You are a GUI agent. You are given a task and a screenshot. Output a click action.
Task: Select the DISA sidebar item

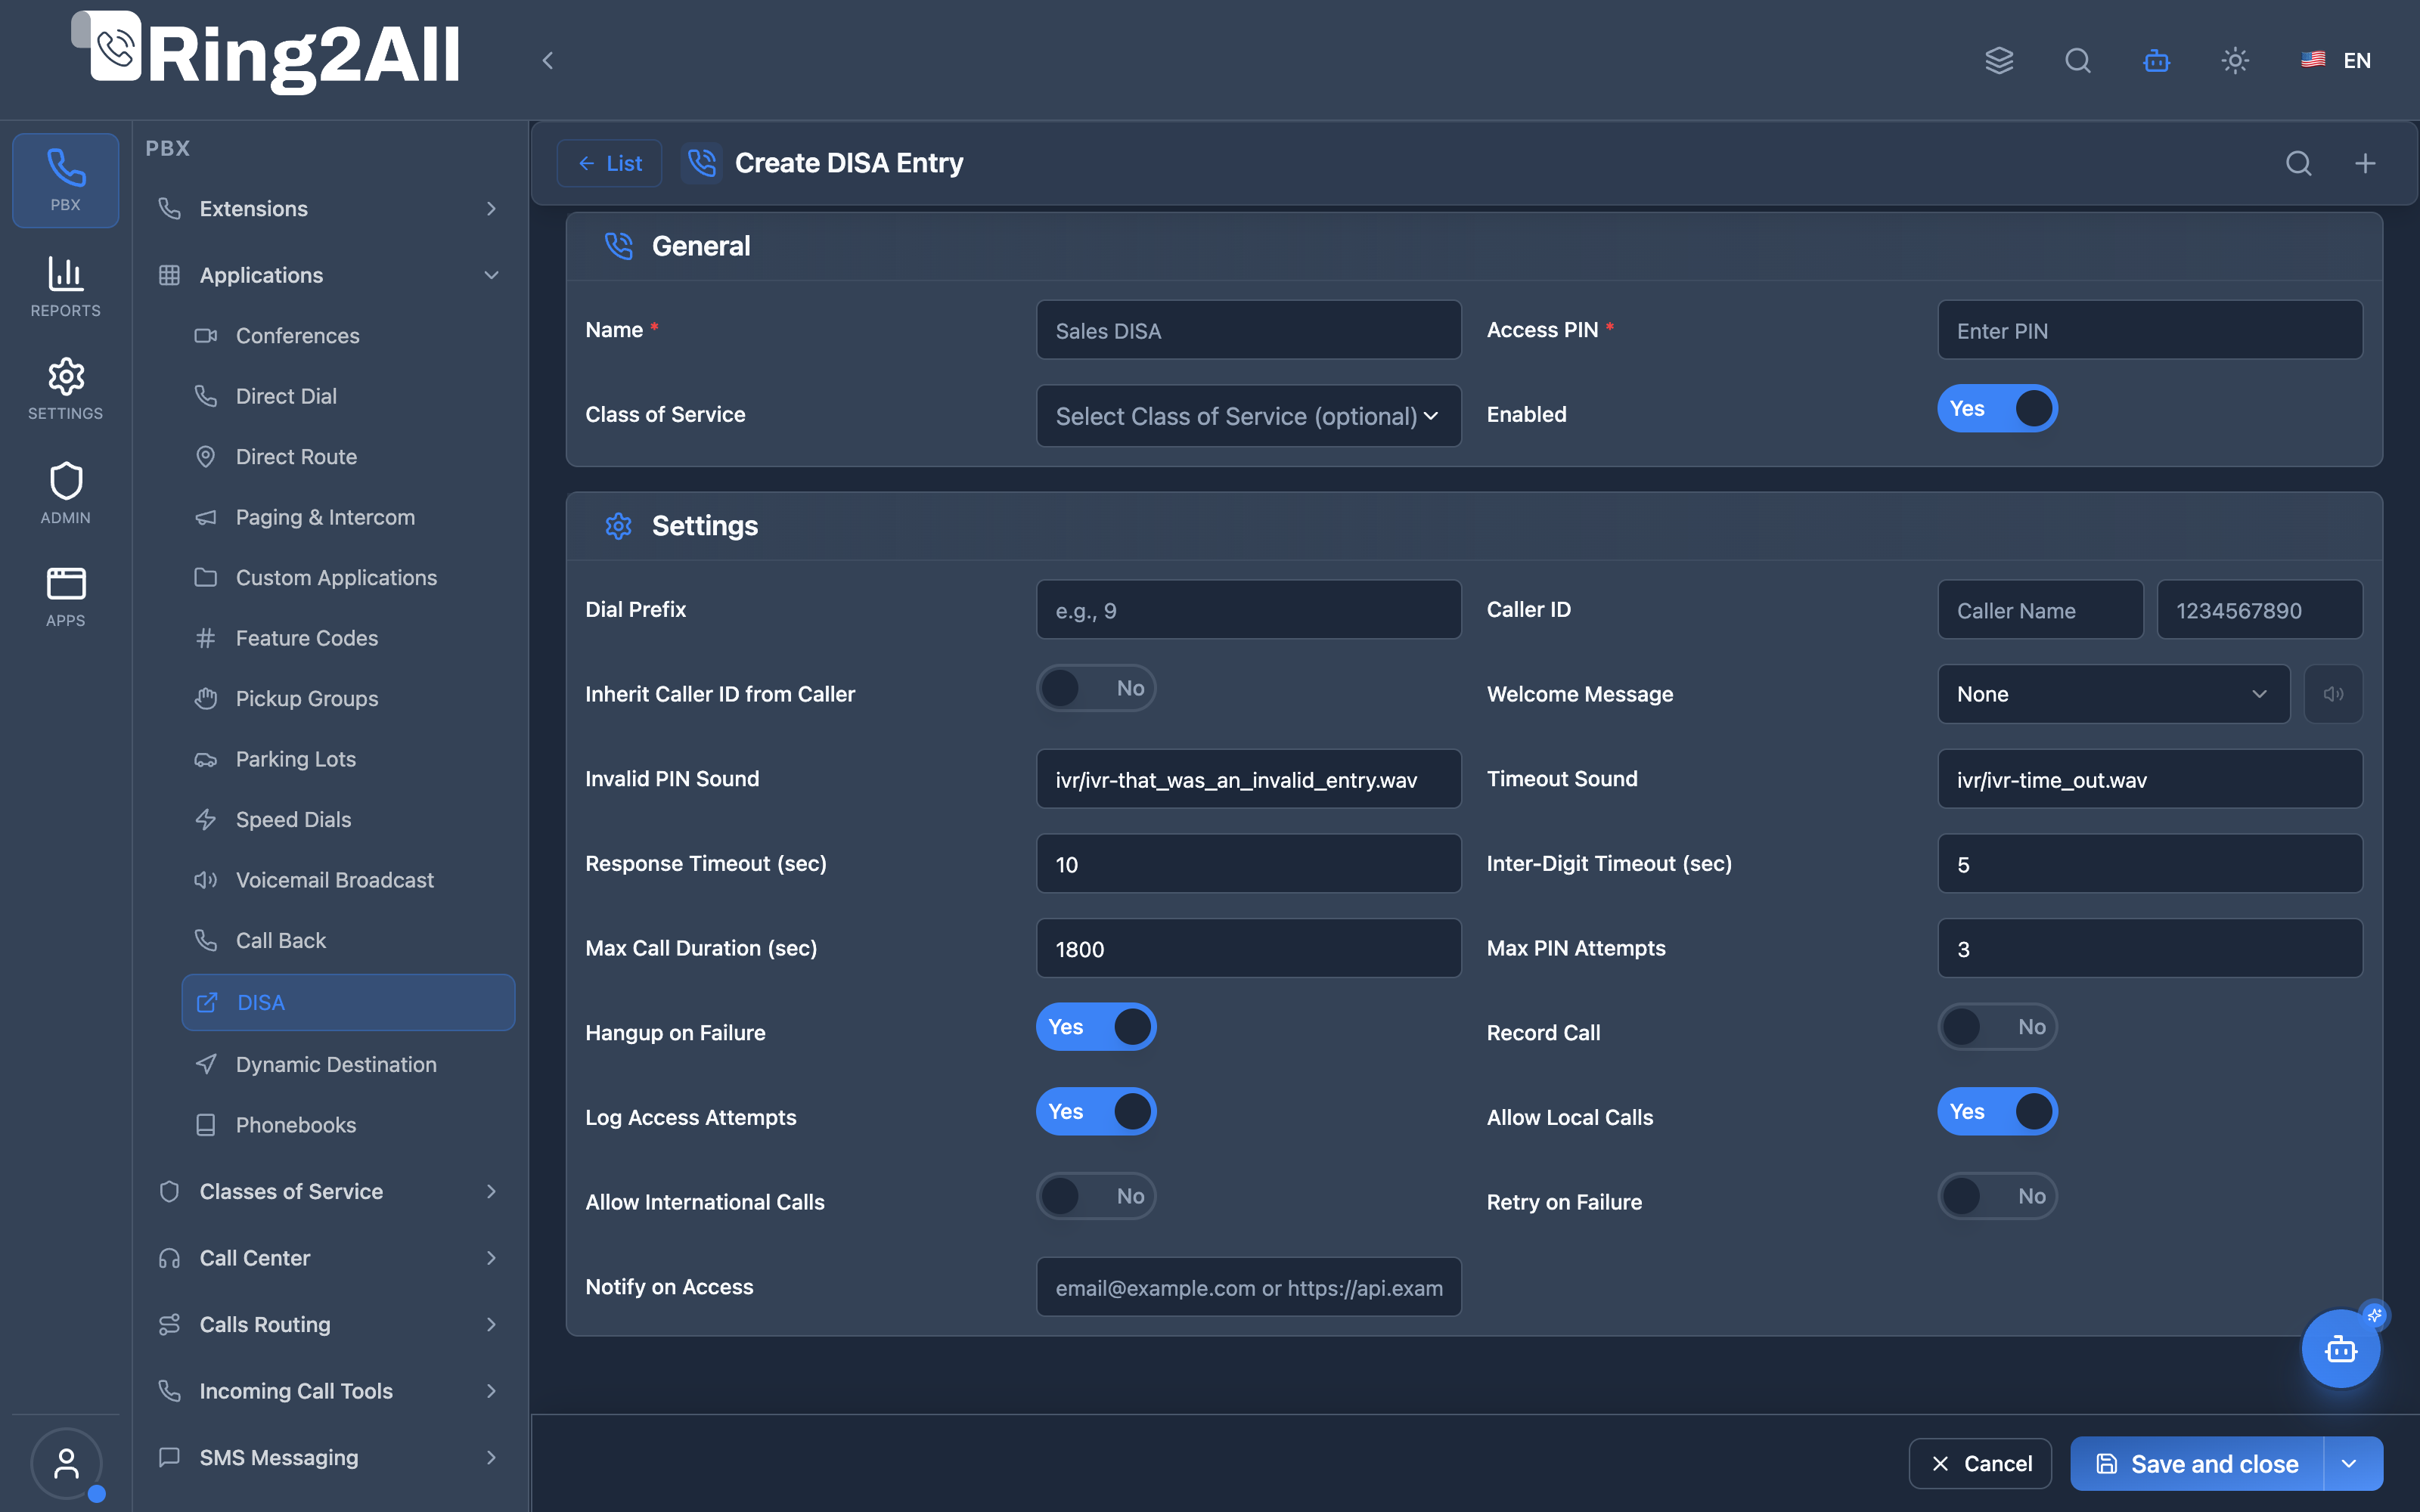348,1002
